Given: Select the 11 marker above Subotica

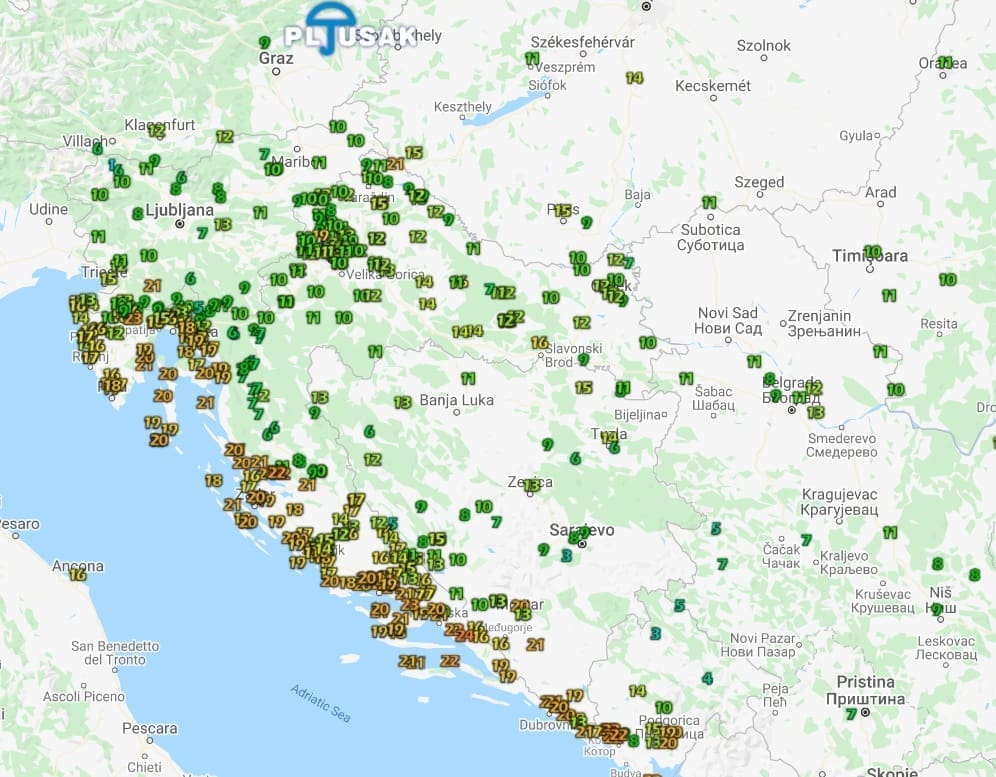Looking at the screenshot, I should click(x=710, y=202).
